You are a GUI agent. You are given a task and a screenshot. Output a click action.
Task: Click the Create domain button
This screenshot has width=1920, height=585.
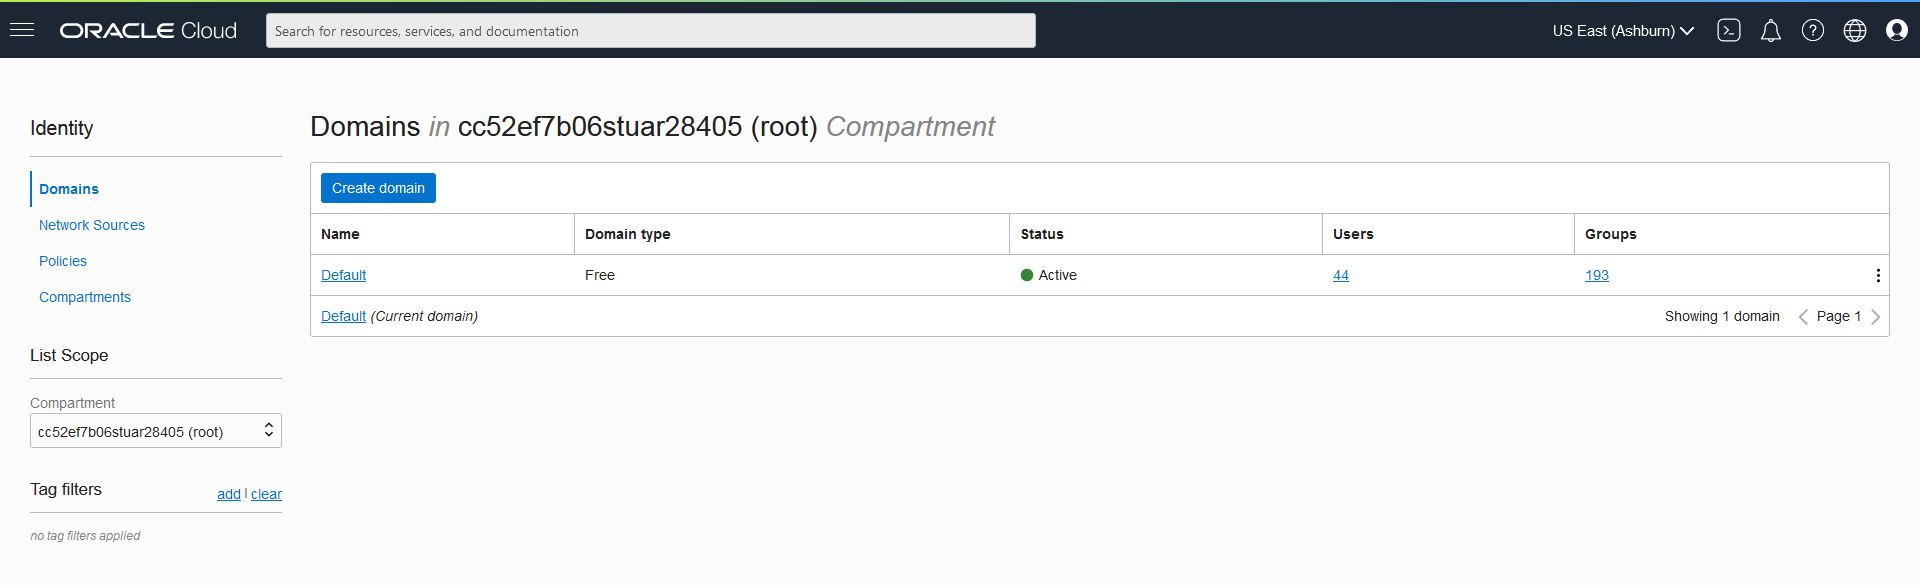[x=377, y=188]
